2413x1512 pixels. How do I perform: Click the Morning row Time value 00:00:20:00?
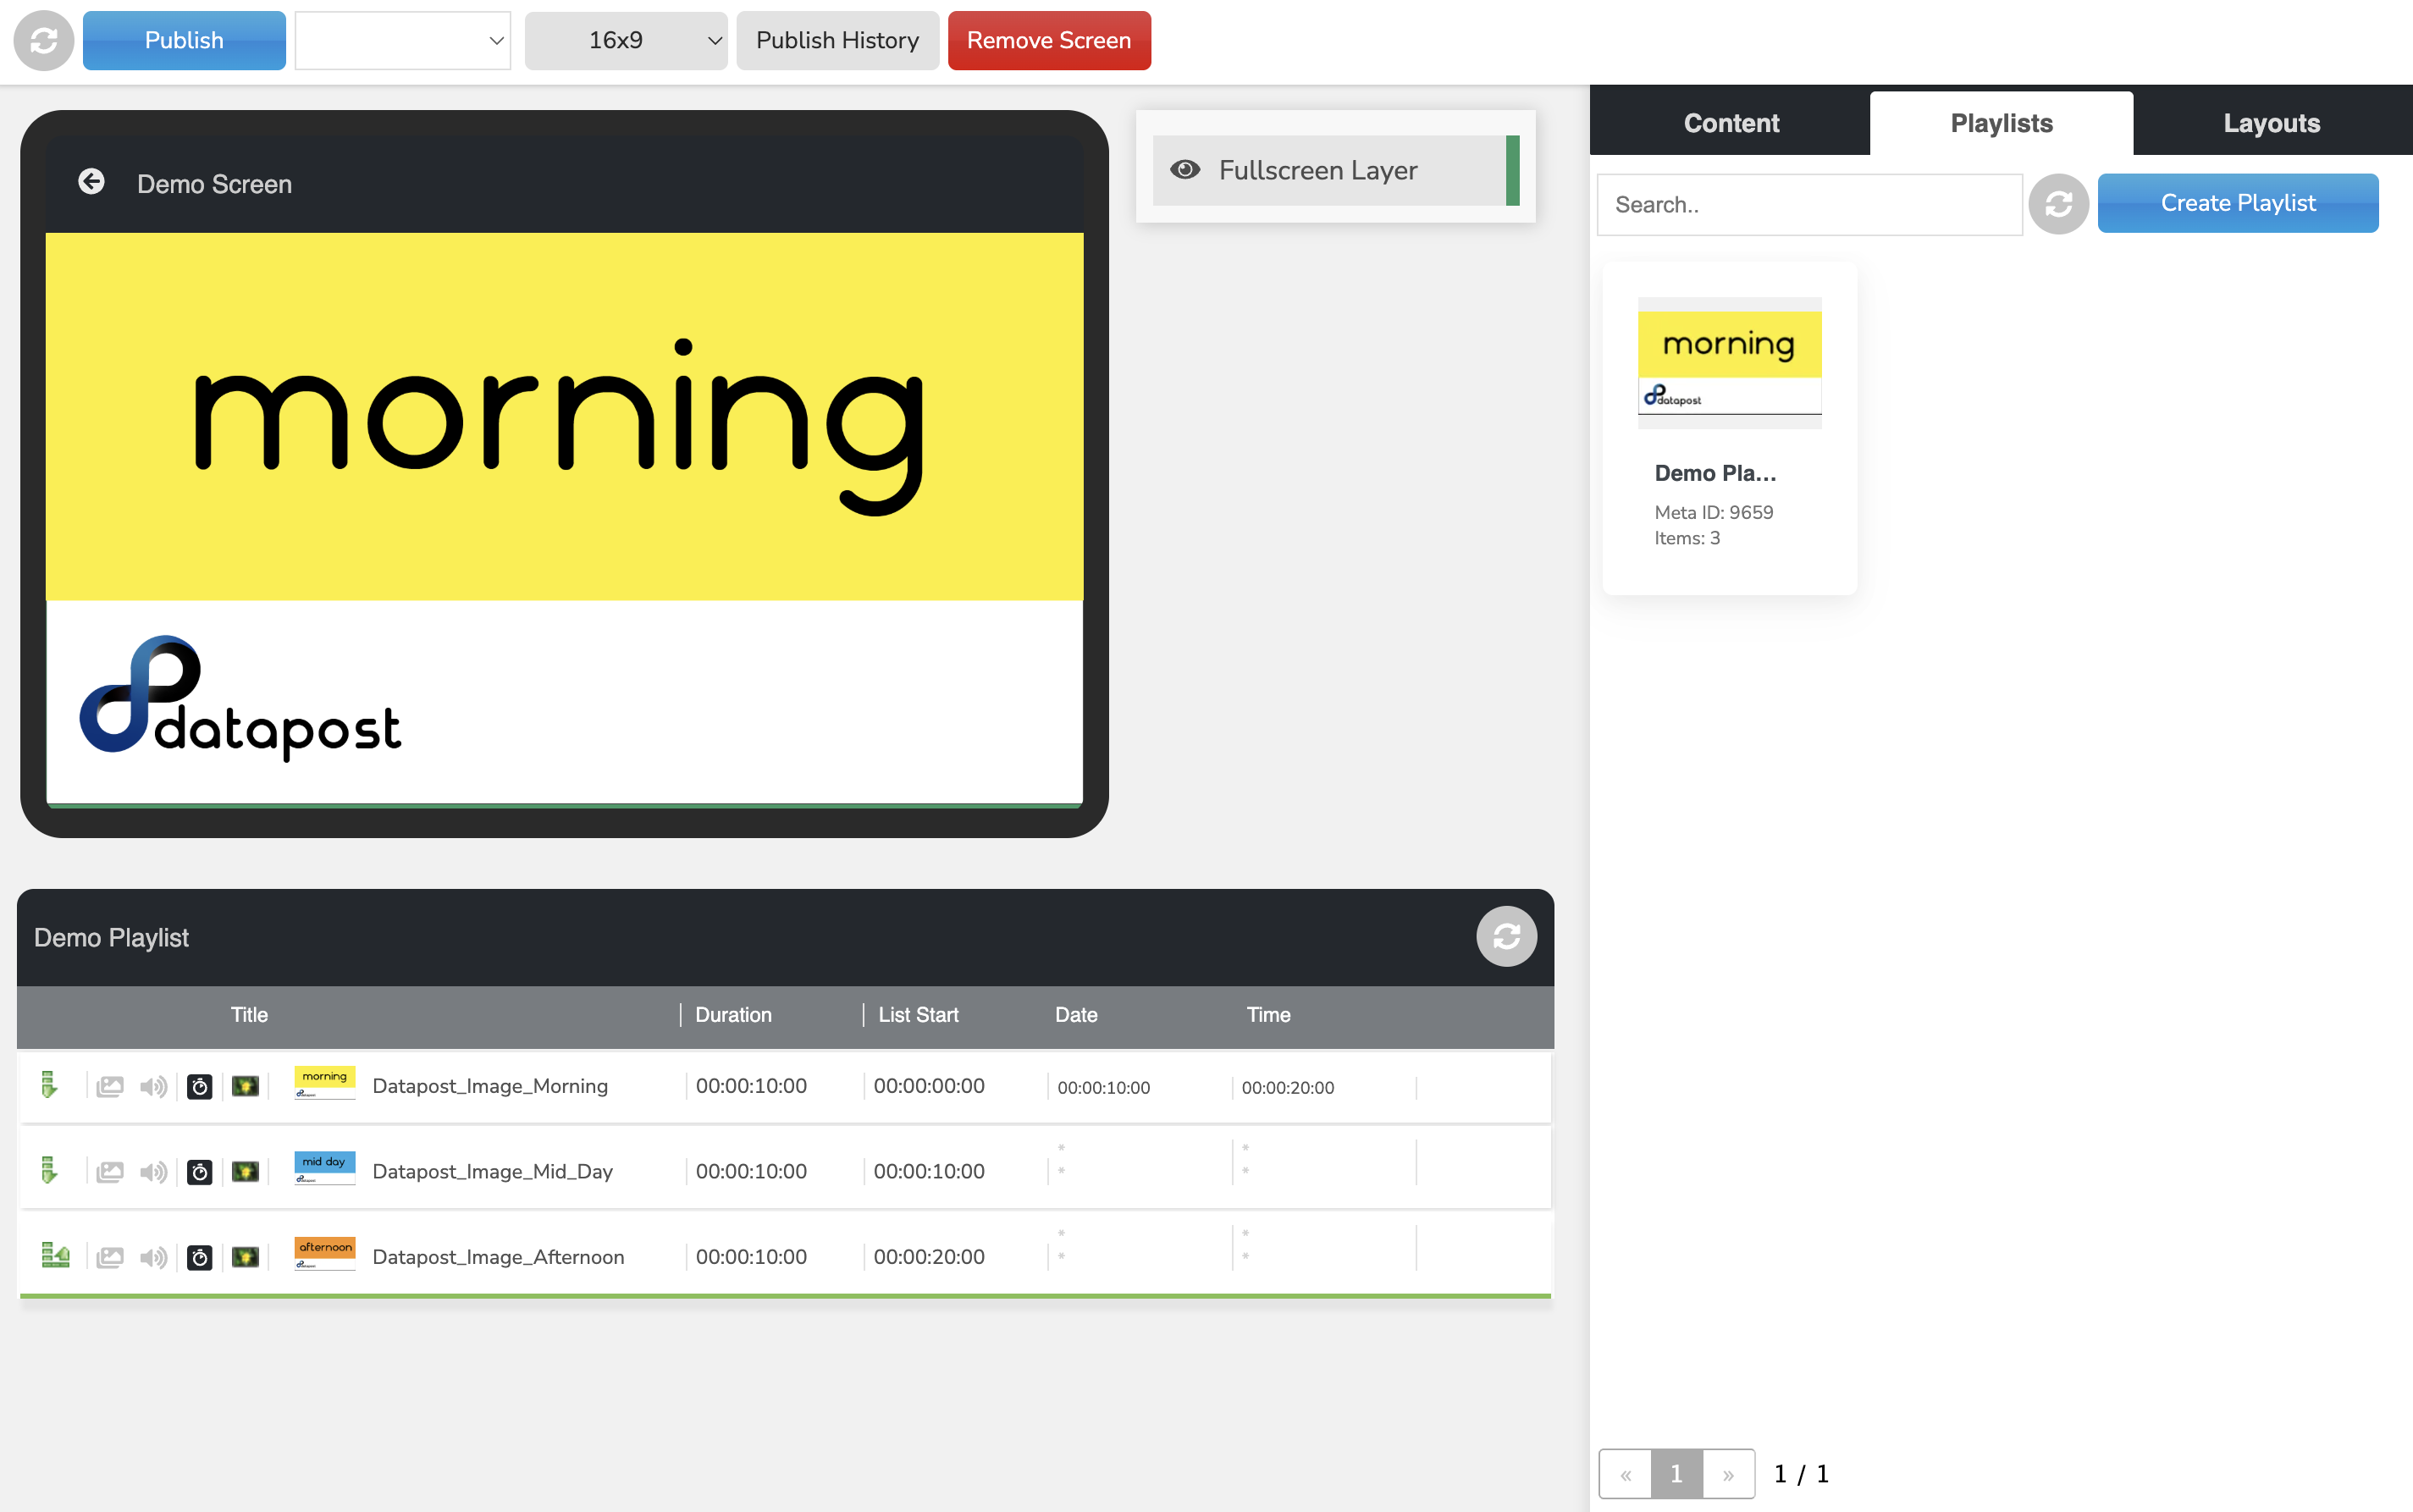tap(1287, 1088)
